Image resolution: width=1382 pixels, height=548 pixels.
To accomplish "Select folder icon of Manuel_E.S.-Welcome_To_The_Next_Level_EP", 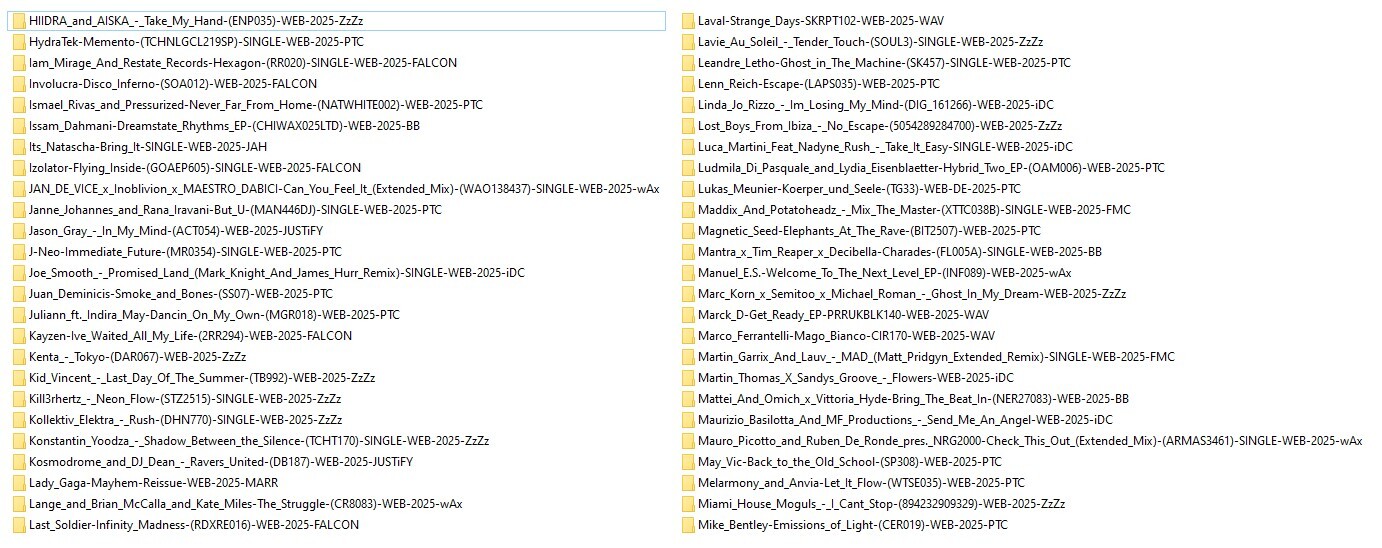I will [688, 273].
